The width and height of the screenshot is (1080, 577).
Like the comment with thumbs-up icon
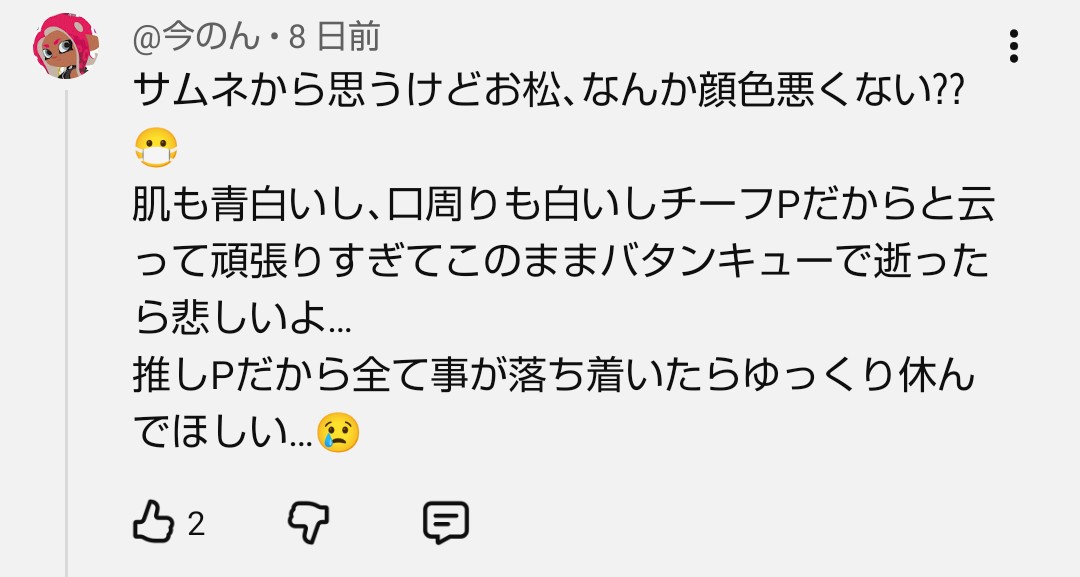[153, 521]
